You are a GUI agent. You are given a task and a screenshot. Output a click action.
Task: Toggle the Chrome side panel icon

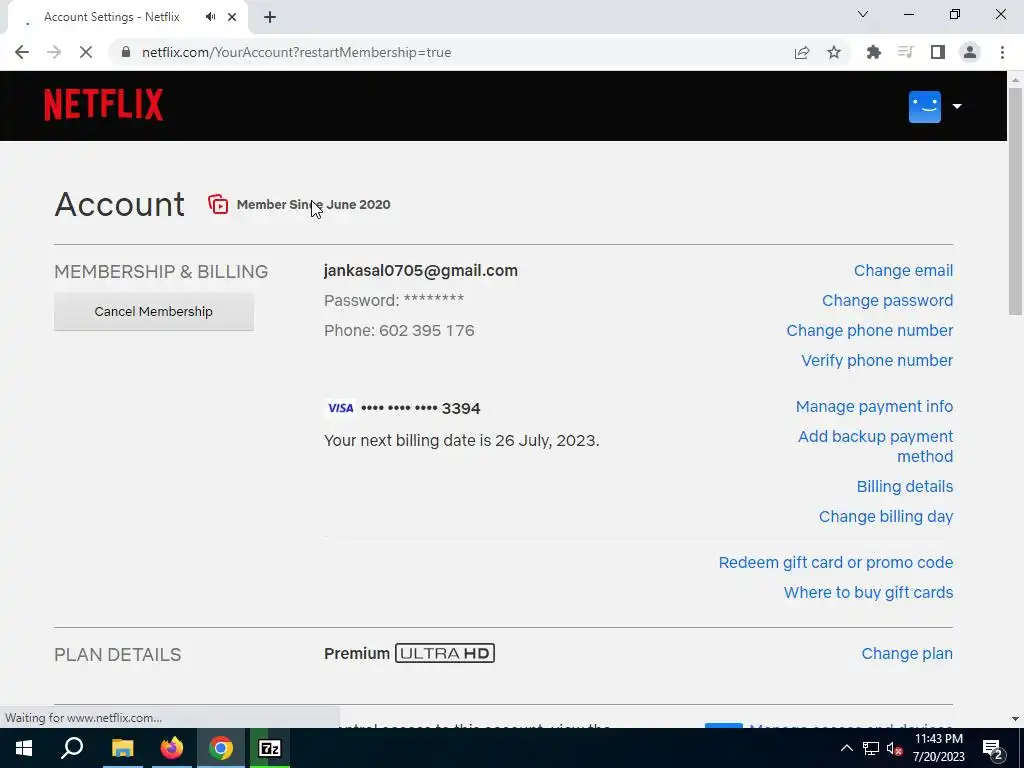[x=938, y=52]
